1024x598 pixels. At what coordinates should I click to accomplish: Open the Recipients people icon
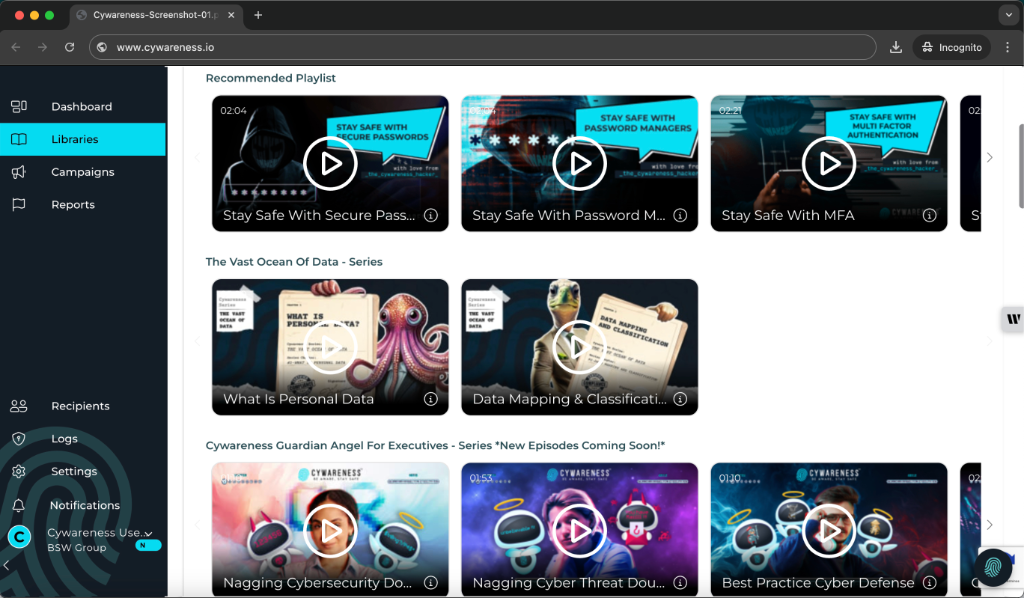pos(19,406)
